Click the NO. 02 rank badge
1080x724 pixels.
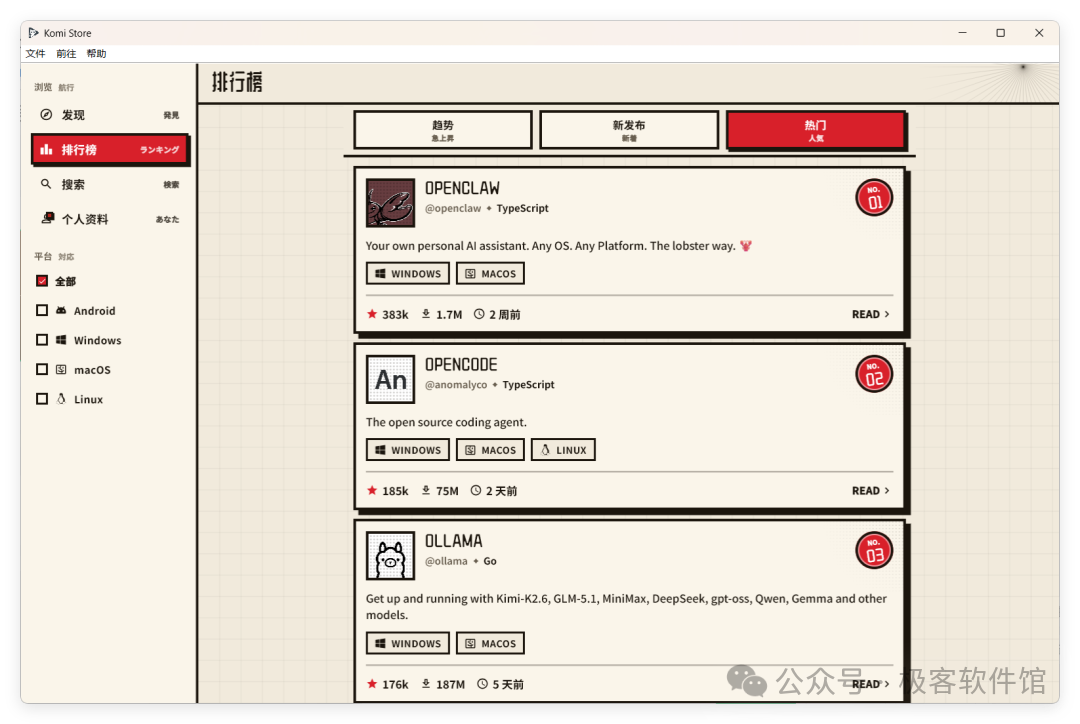(x=874, y=374)
